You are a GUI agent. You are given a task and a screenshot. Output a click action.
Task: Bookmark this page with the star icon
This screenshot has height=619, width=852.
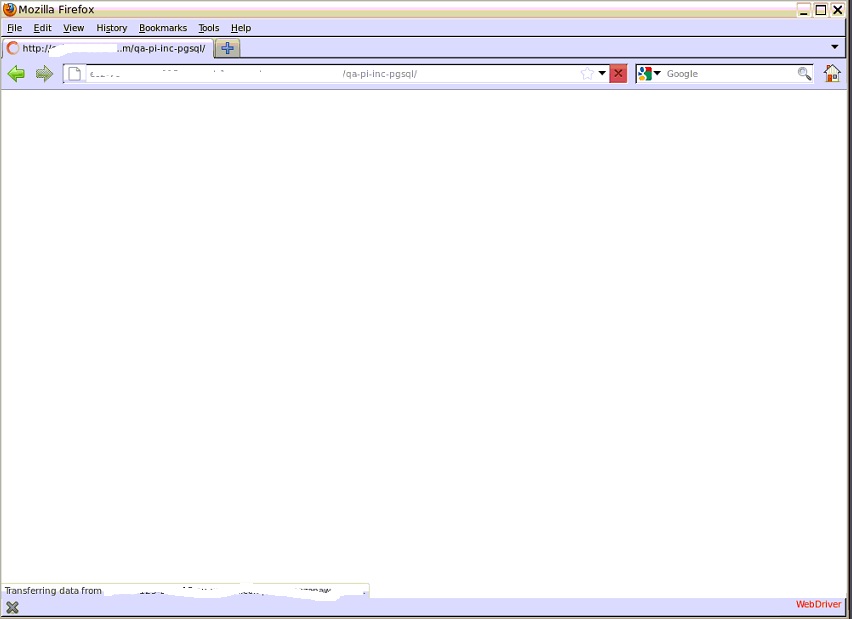click(x=587, y=74)
